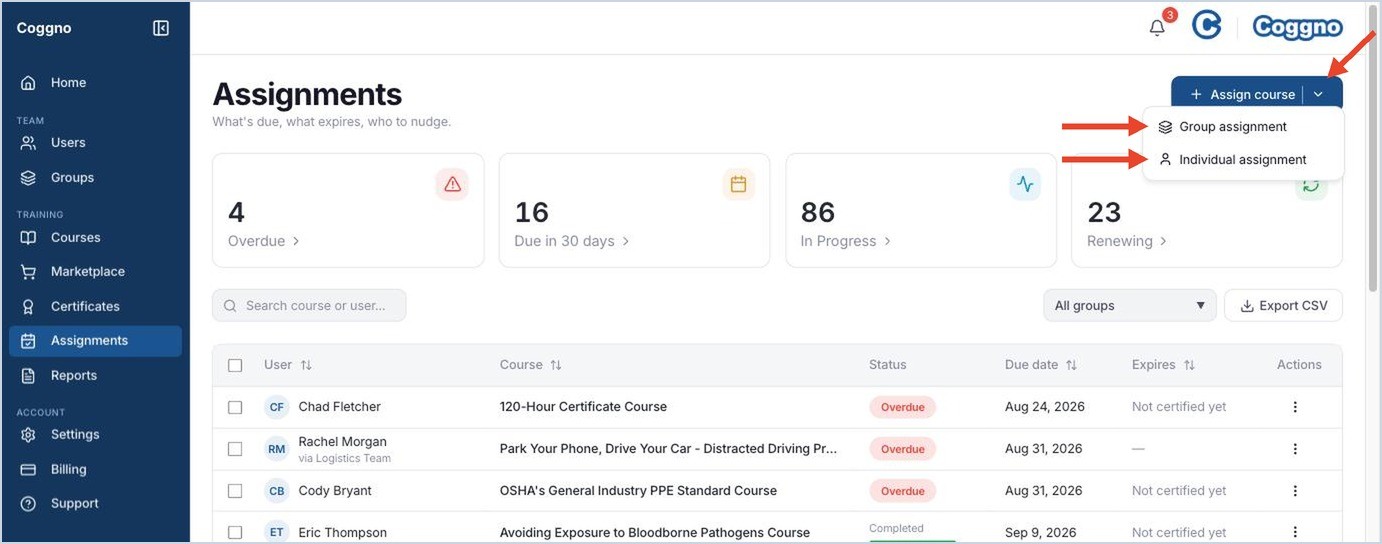
Task: Check the box for Eric Thompson row
Action: click(x=235, y=532)
